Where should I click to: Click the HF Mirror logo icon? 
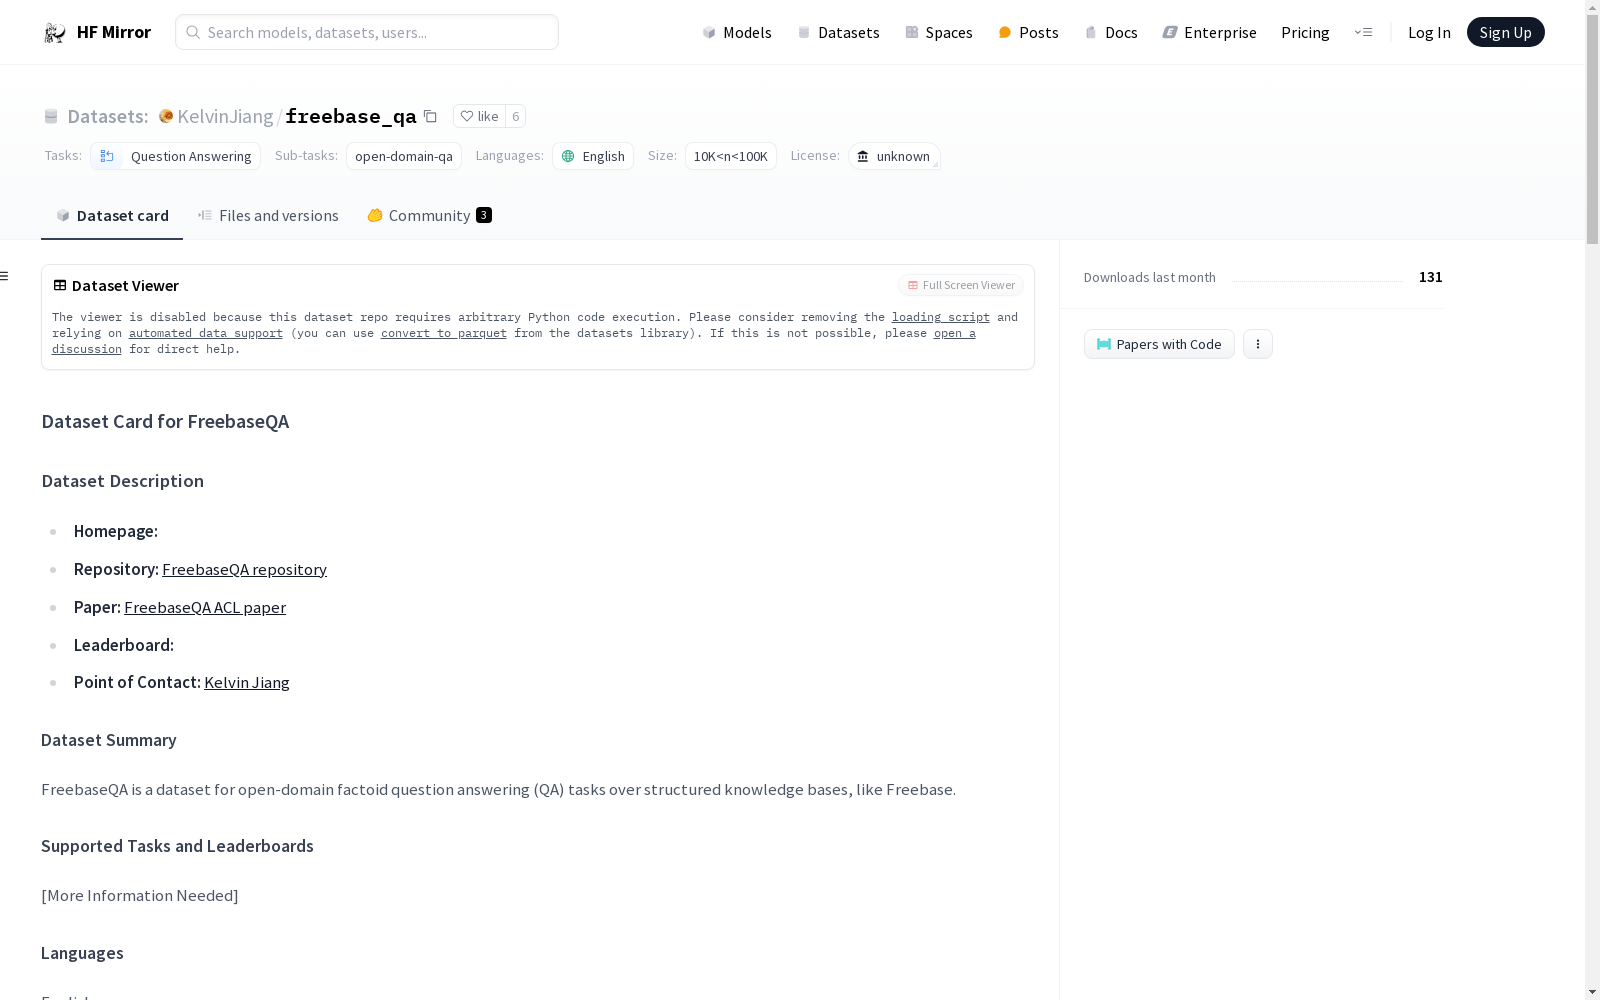(x=55, y=33)
